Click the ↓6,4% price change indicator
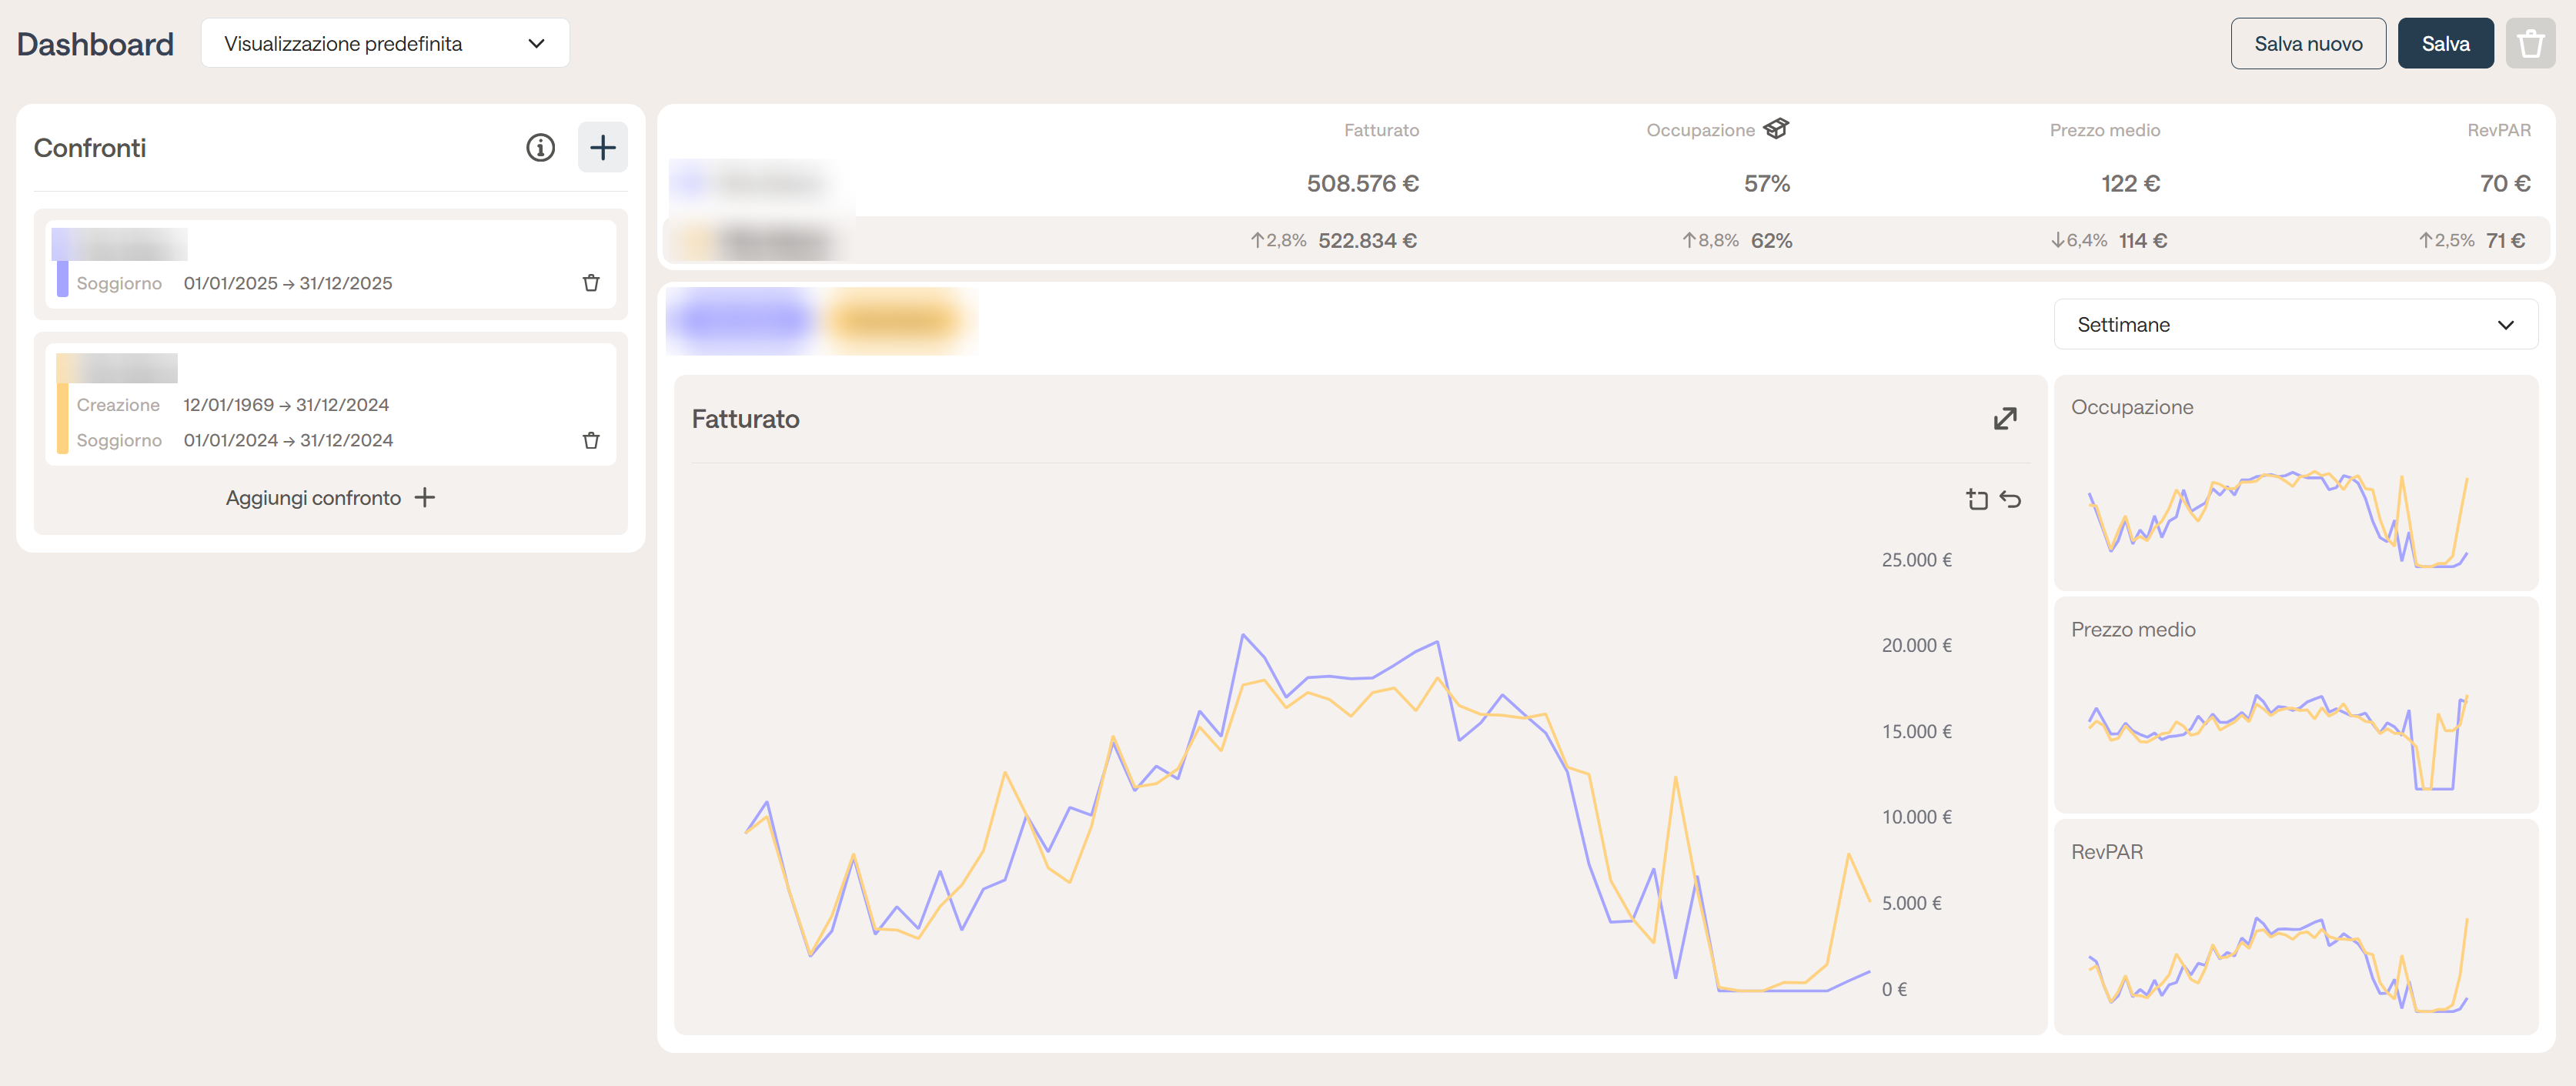2576x1086 pixels. (2078, 240)
